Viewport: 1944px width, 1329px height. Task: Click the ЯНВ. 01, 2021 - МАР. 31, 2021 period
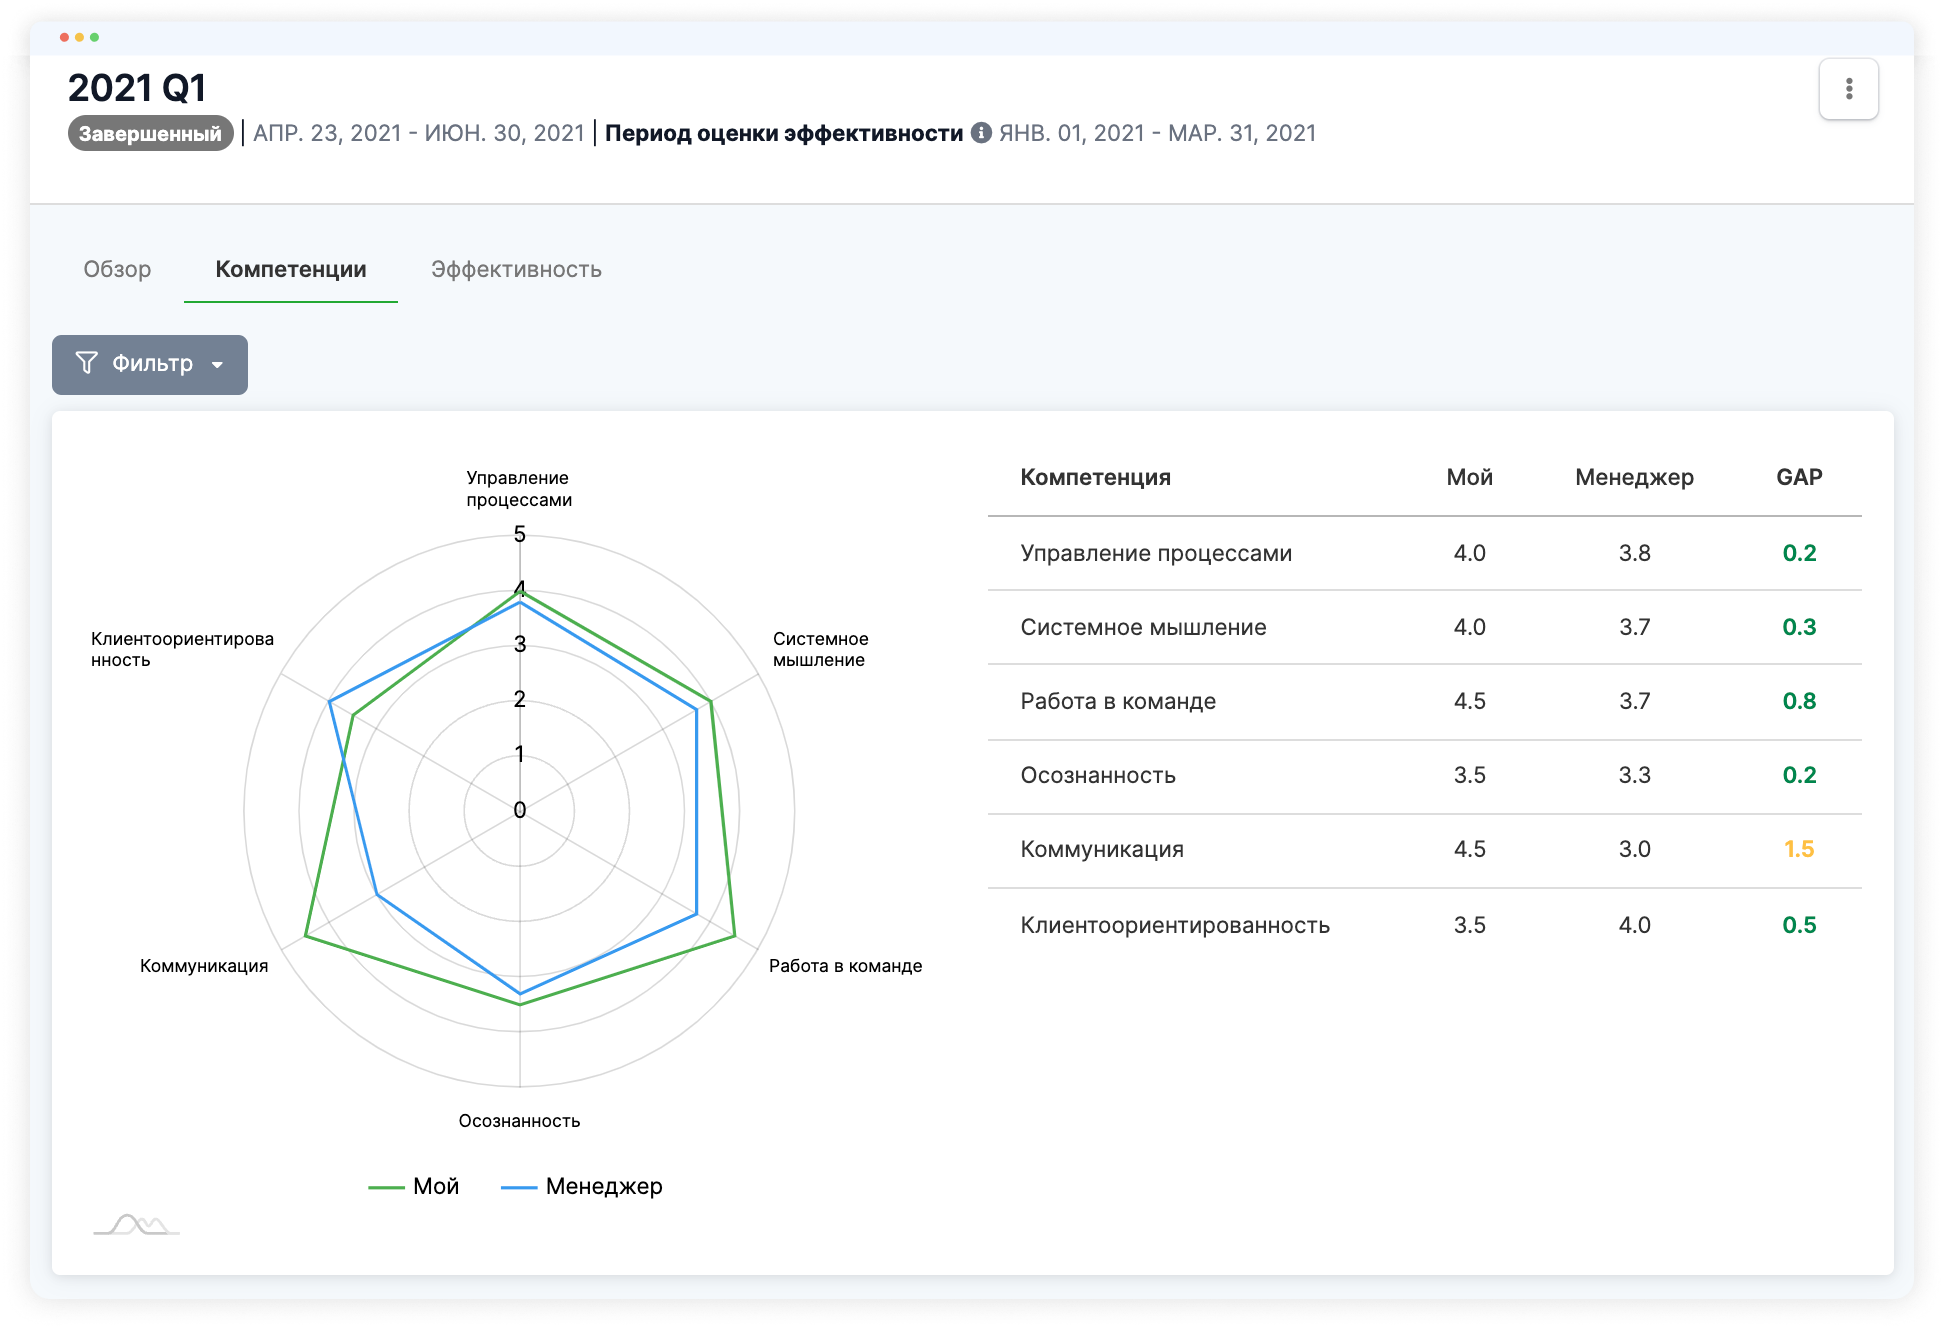pyautogui.click(x=1157, y=133)
